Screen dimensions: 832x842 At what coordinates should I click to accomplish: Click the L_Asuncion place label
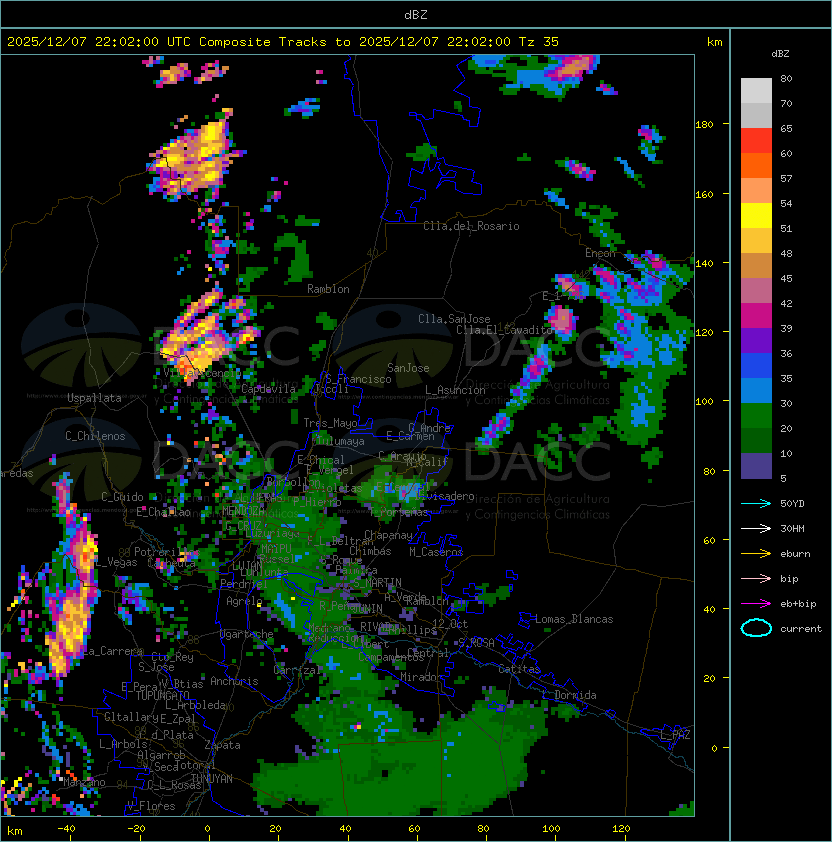(455, 390)
